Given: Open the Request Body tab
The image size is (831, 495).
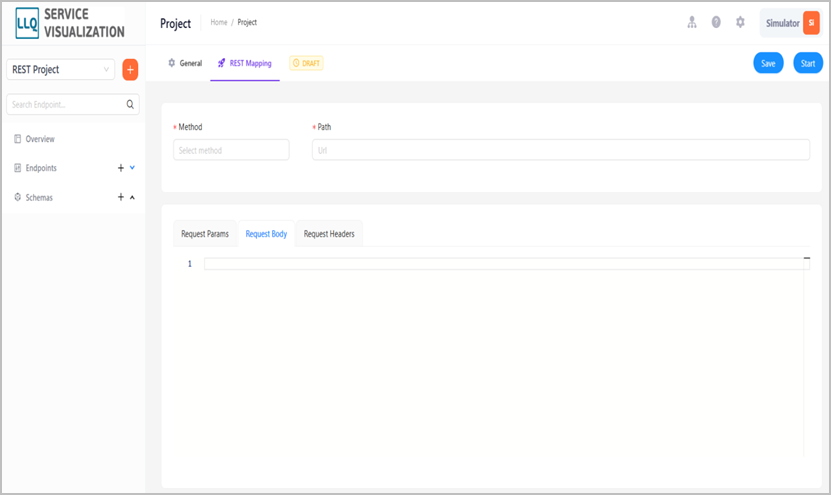Looking at the screenshot, I should tap(266, 234).
